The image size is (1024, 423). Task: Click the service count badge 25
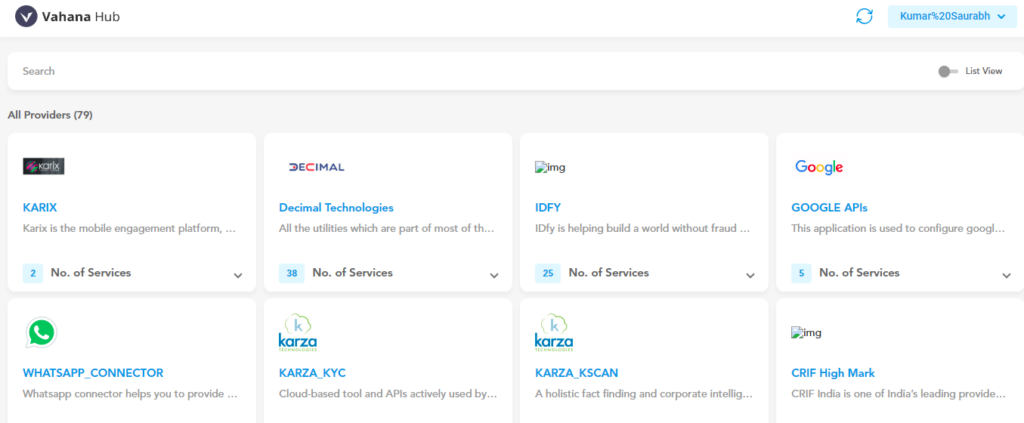pyautogui.click(x=548, y=274)
